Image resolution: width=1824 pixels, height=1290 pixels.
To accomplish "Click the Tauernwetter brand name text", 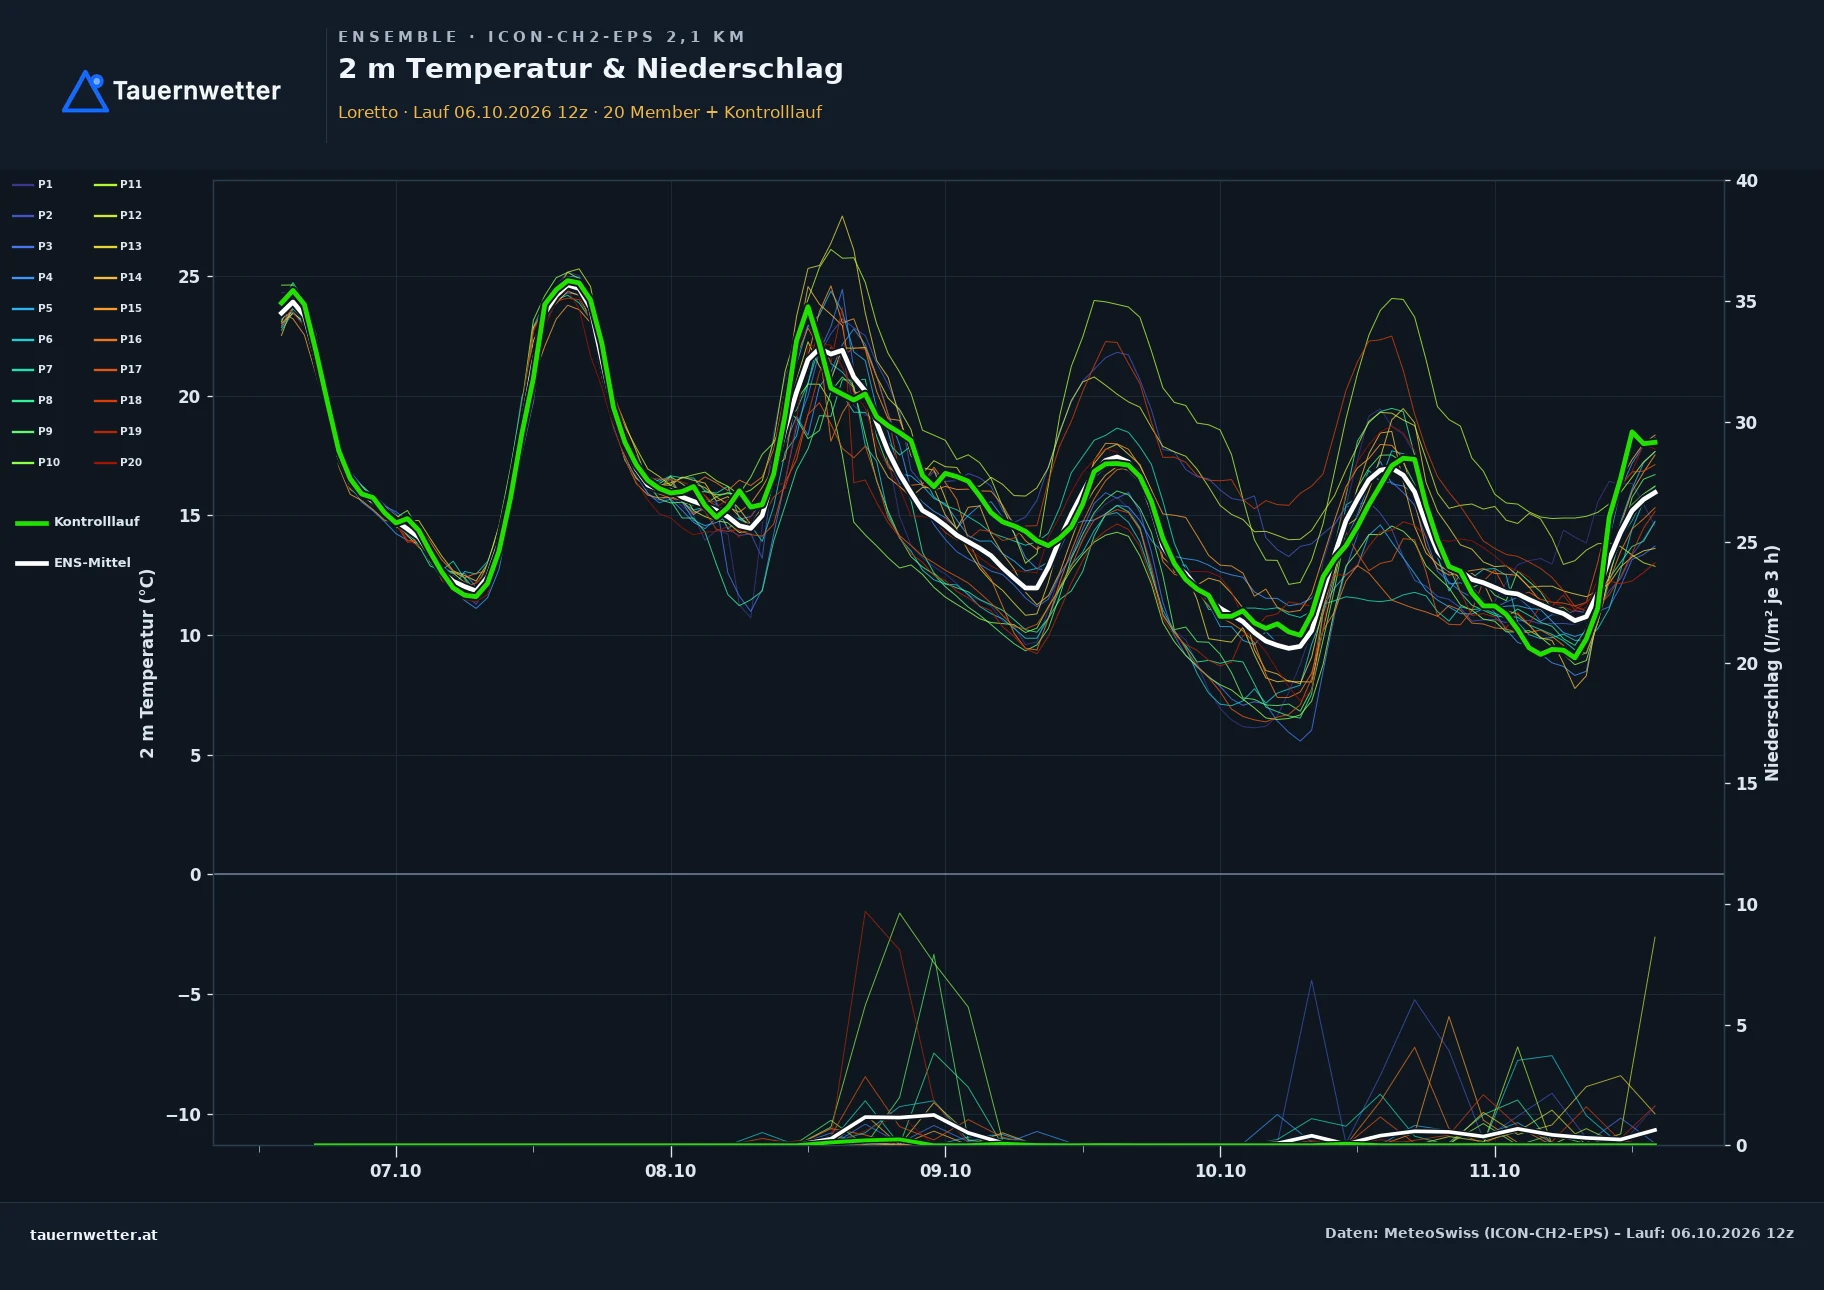I will click(x=197, y=91).
